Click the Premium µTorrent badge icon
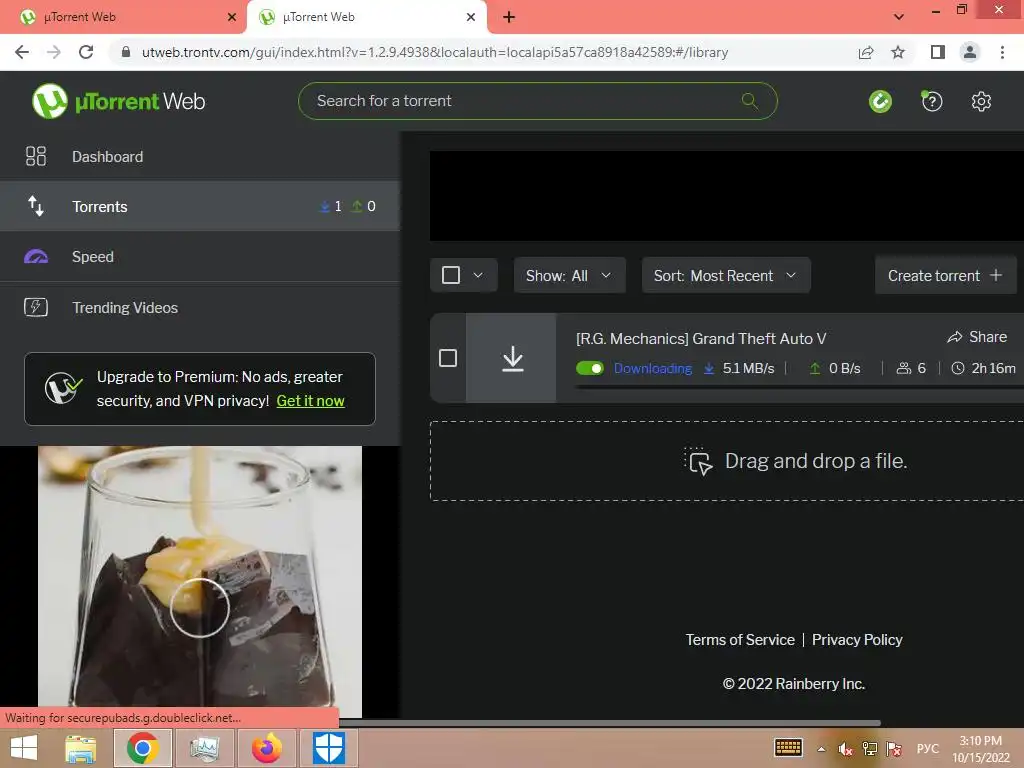This screenshot has width=1024, height=768. (63, 388)
